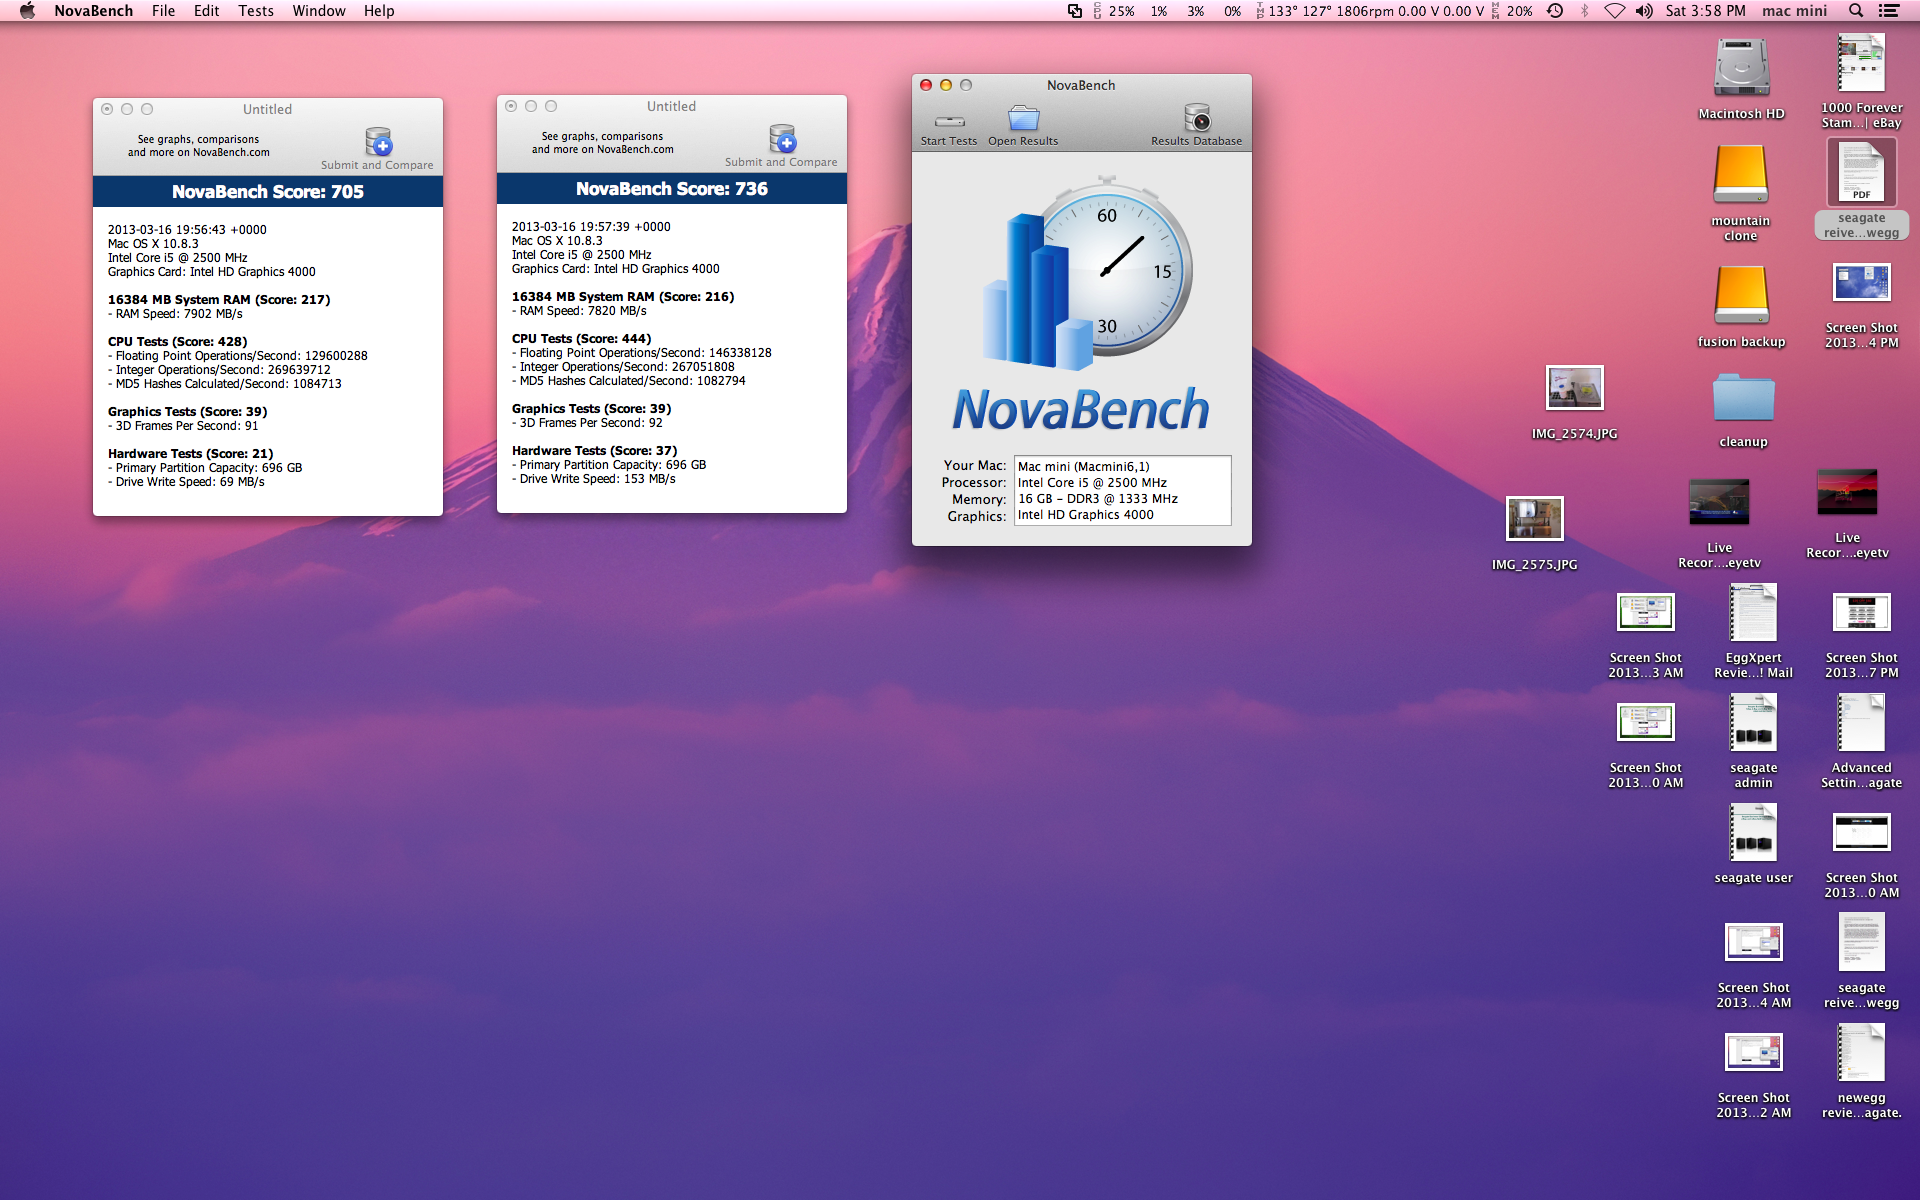1920x1200 pixels.
Task: Select Screen Shot 2013...2 AM file
Action: click(1753, 1052)
